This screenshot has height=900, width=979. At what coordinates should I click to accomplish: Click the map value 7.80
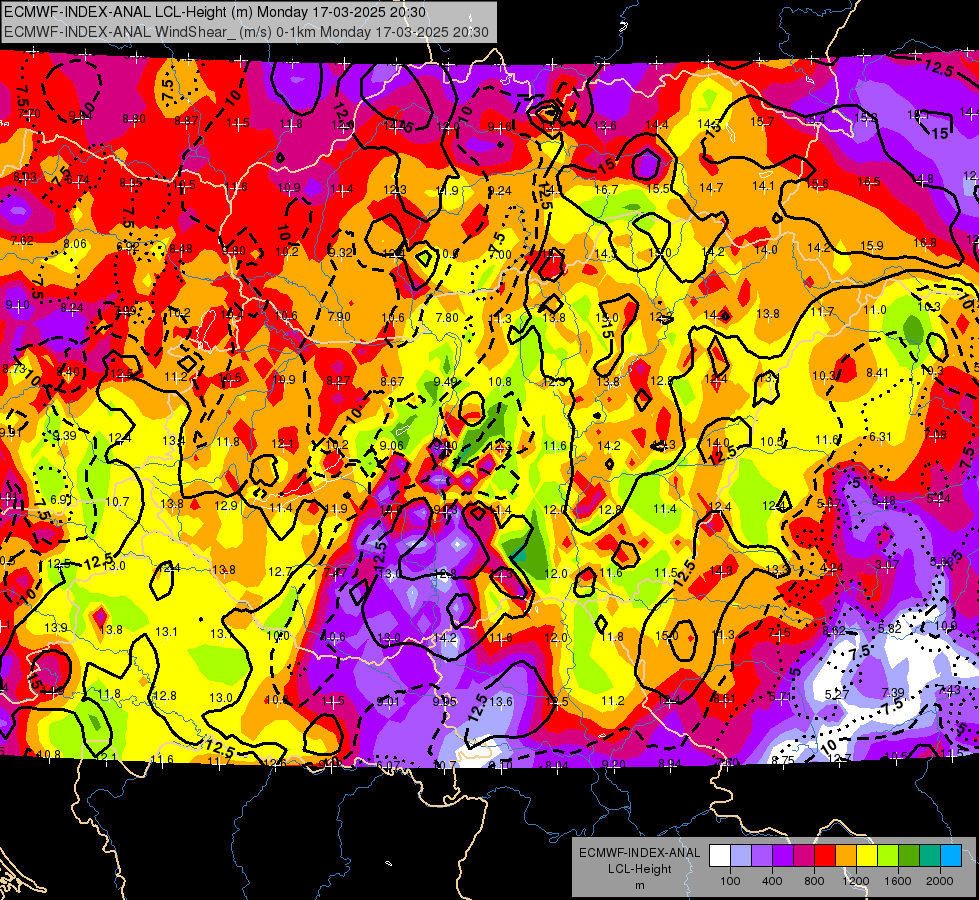point(447,317)
